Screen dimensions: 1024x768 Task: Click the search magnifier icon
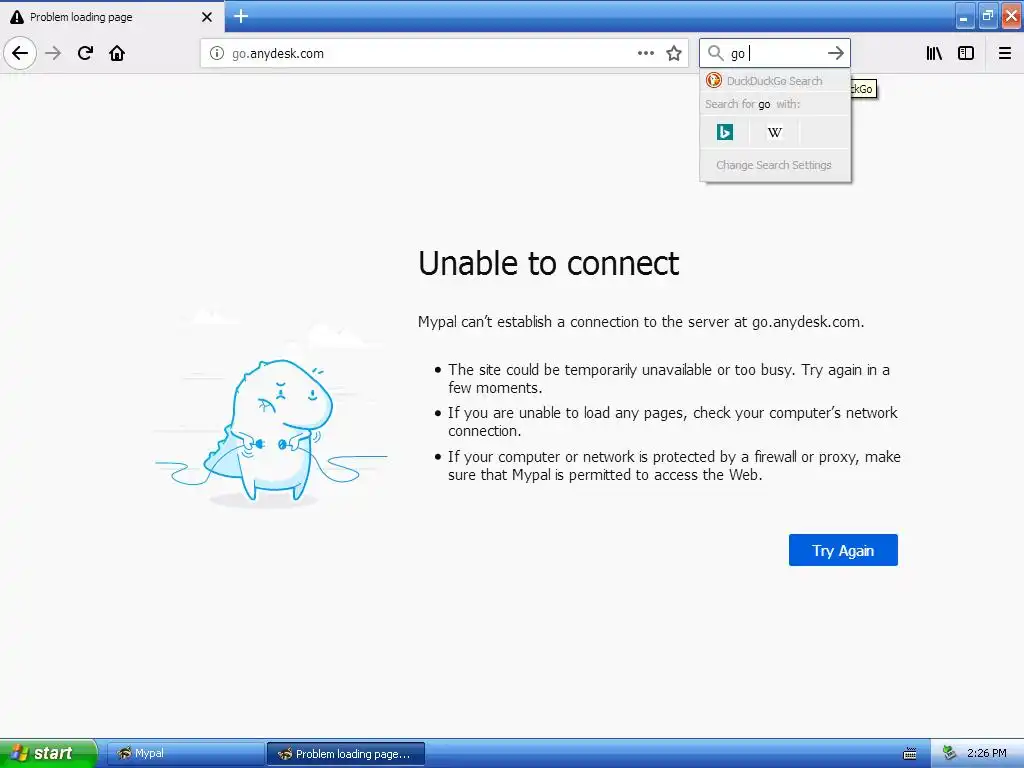pyautogui.click(x=716, y=53)
